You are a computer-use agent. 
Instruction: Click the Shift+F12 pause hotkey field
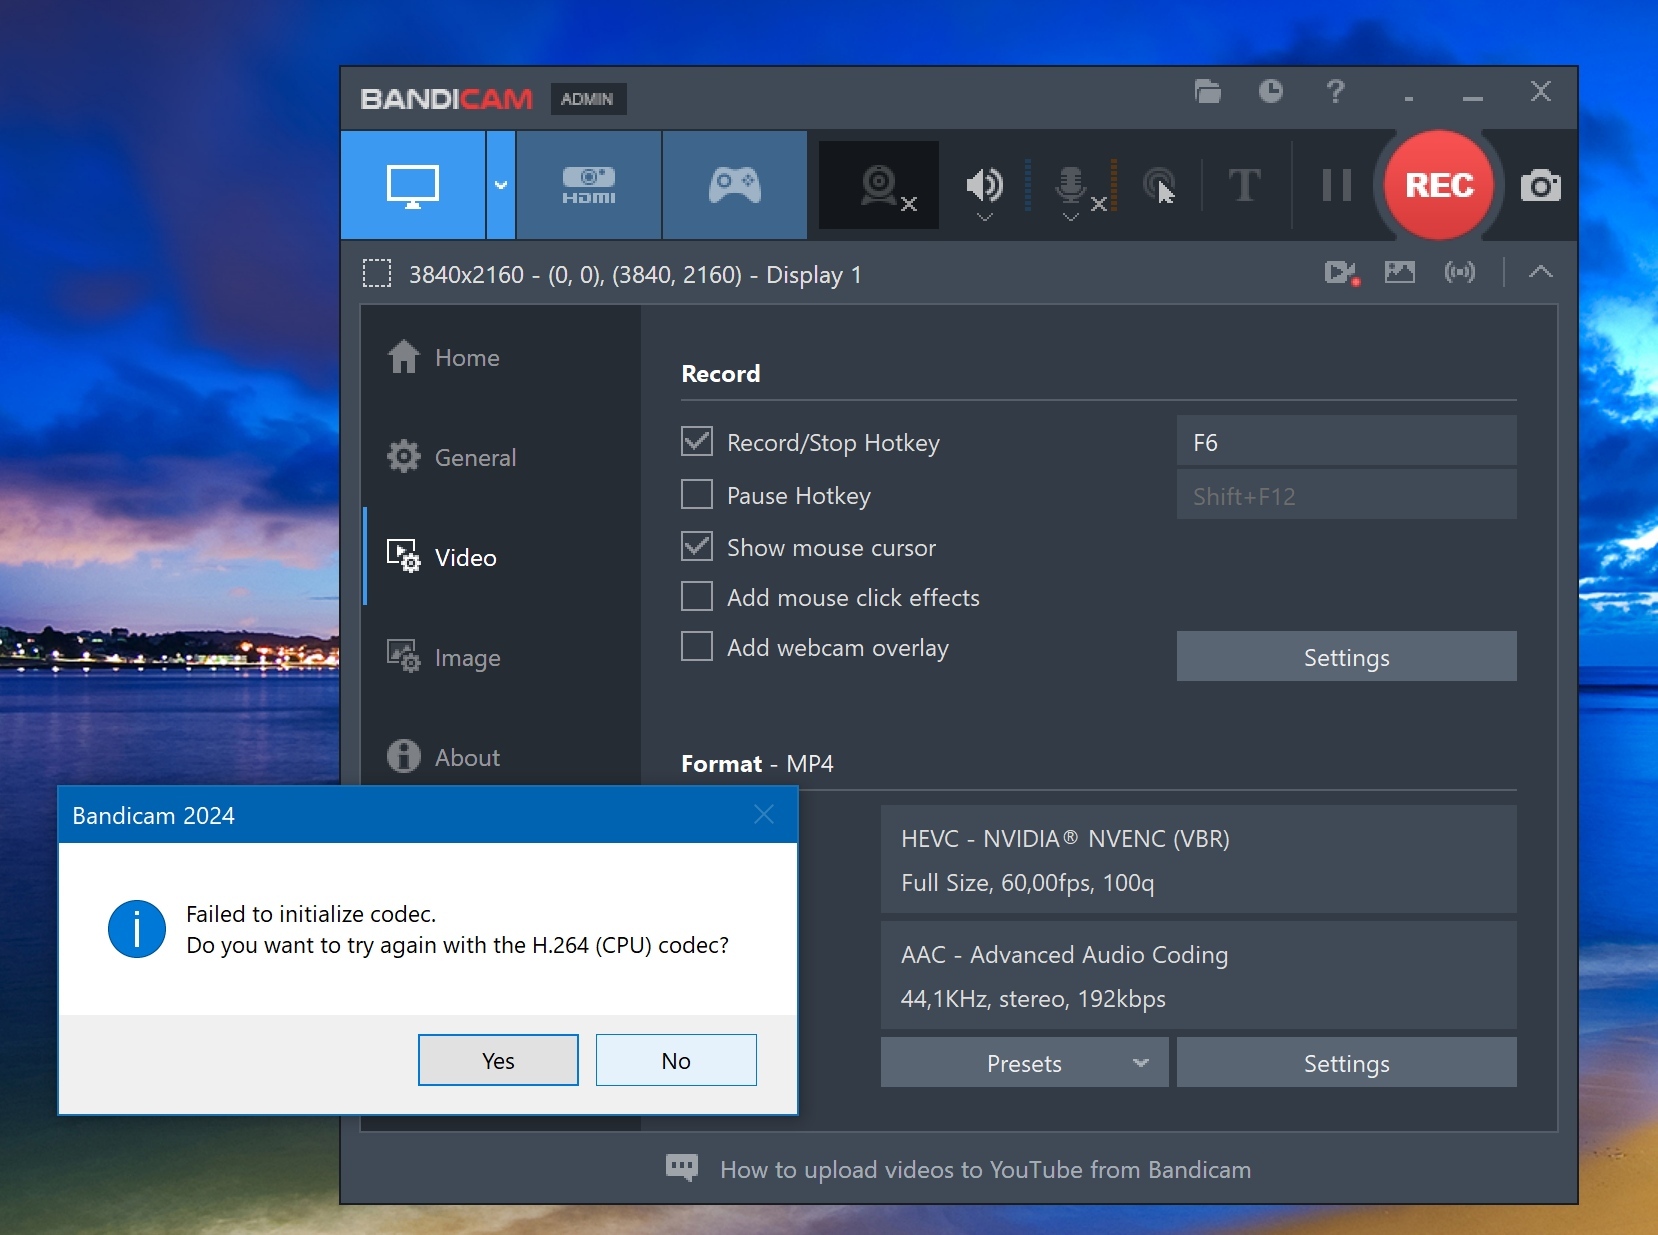(1346, 495)
